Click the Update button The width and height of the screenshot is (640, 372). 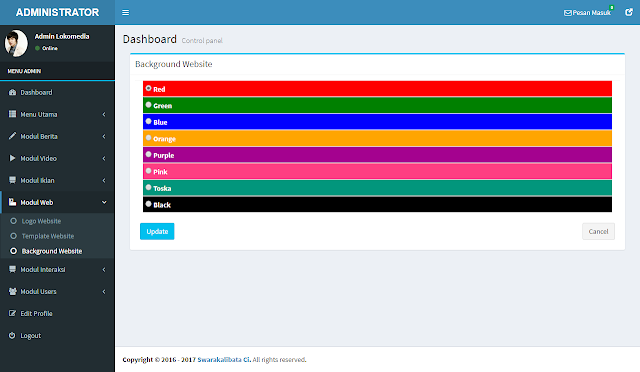tap(157, 232)
